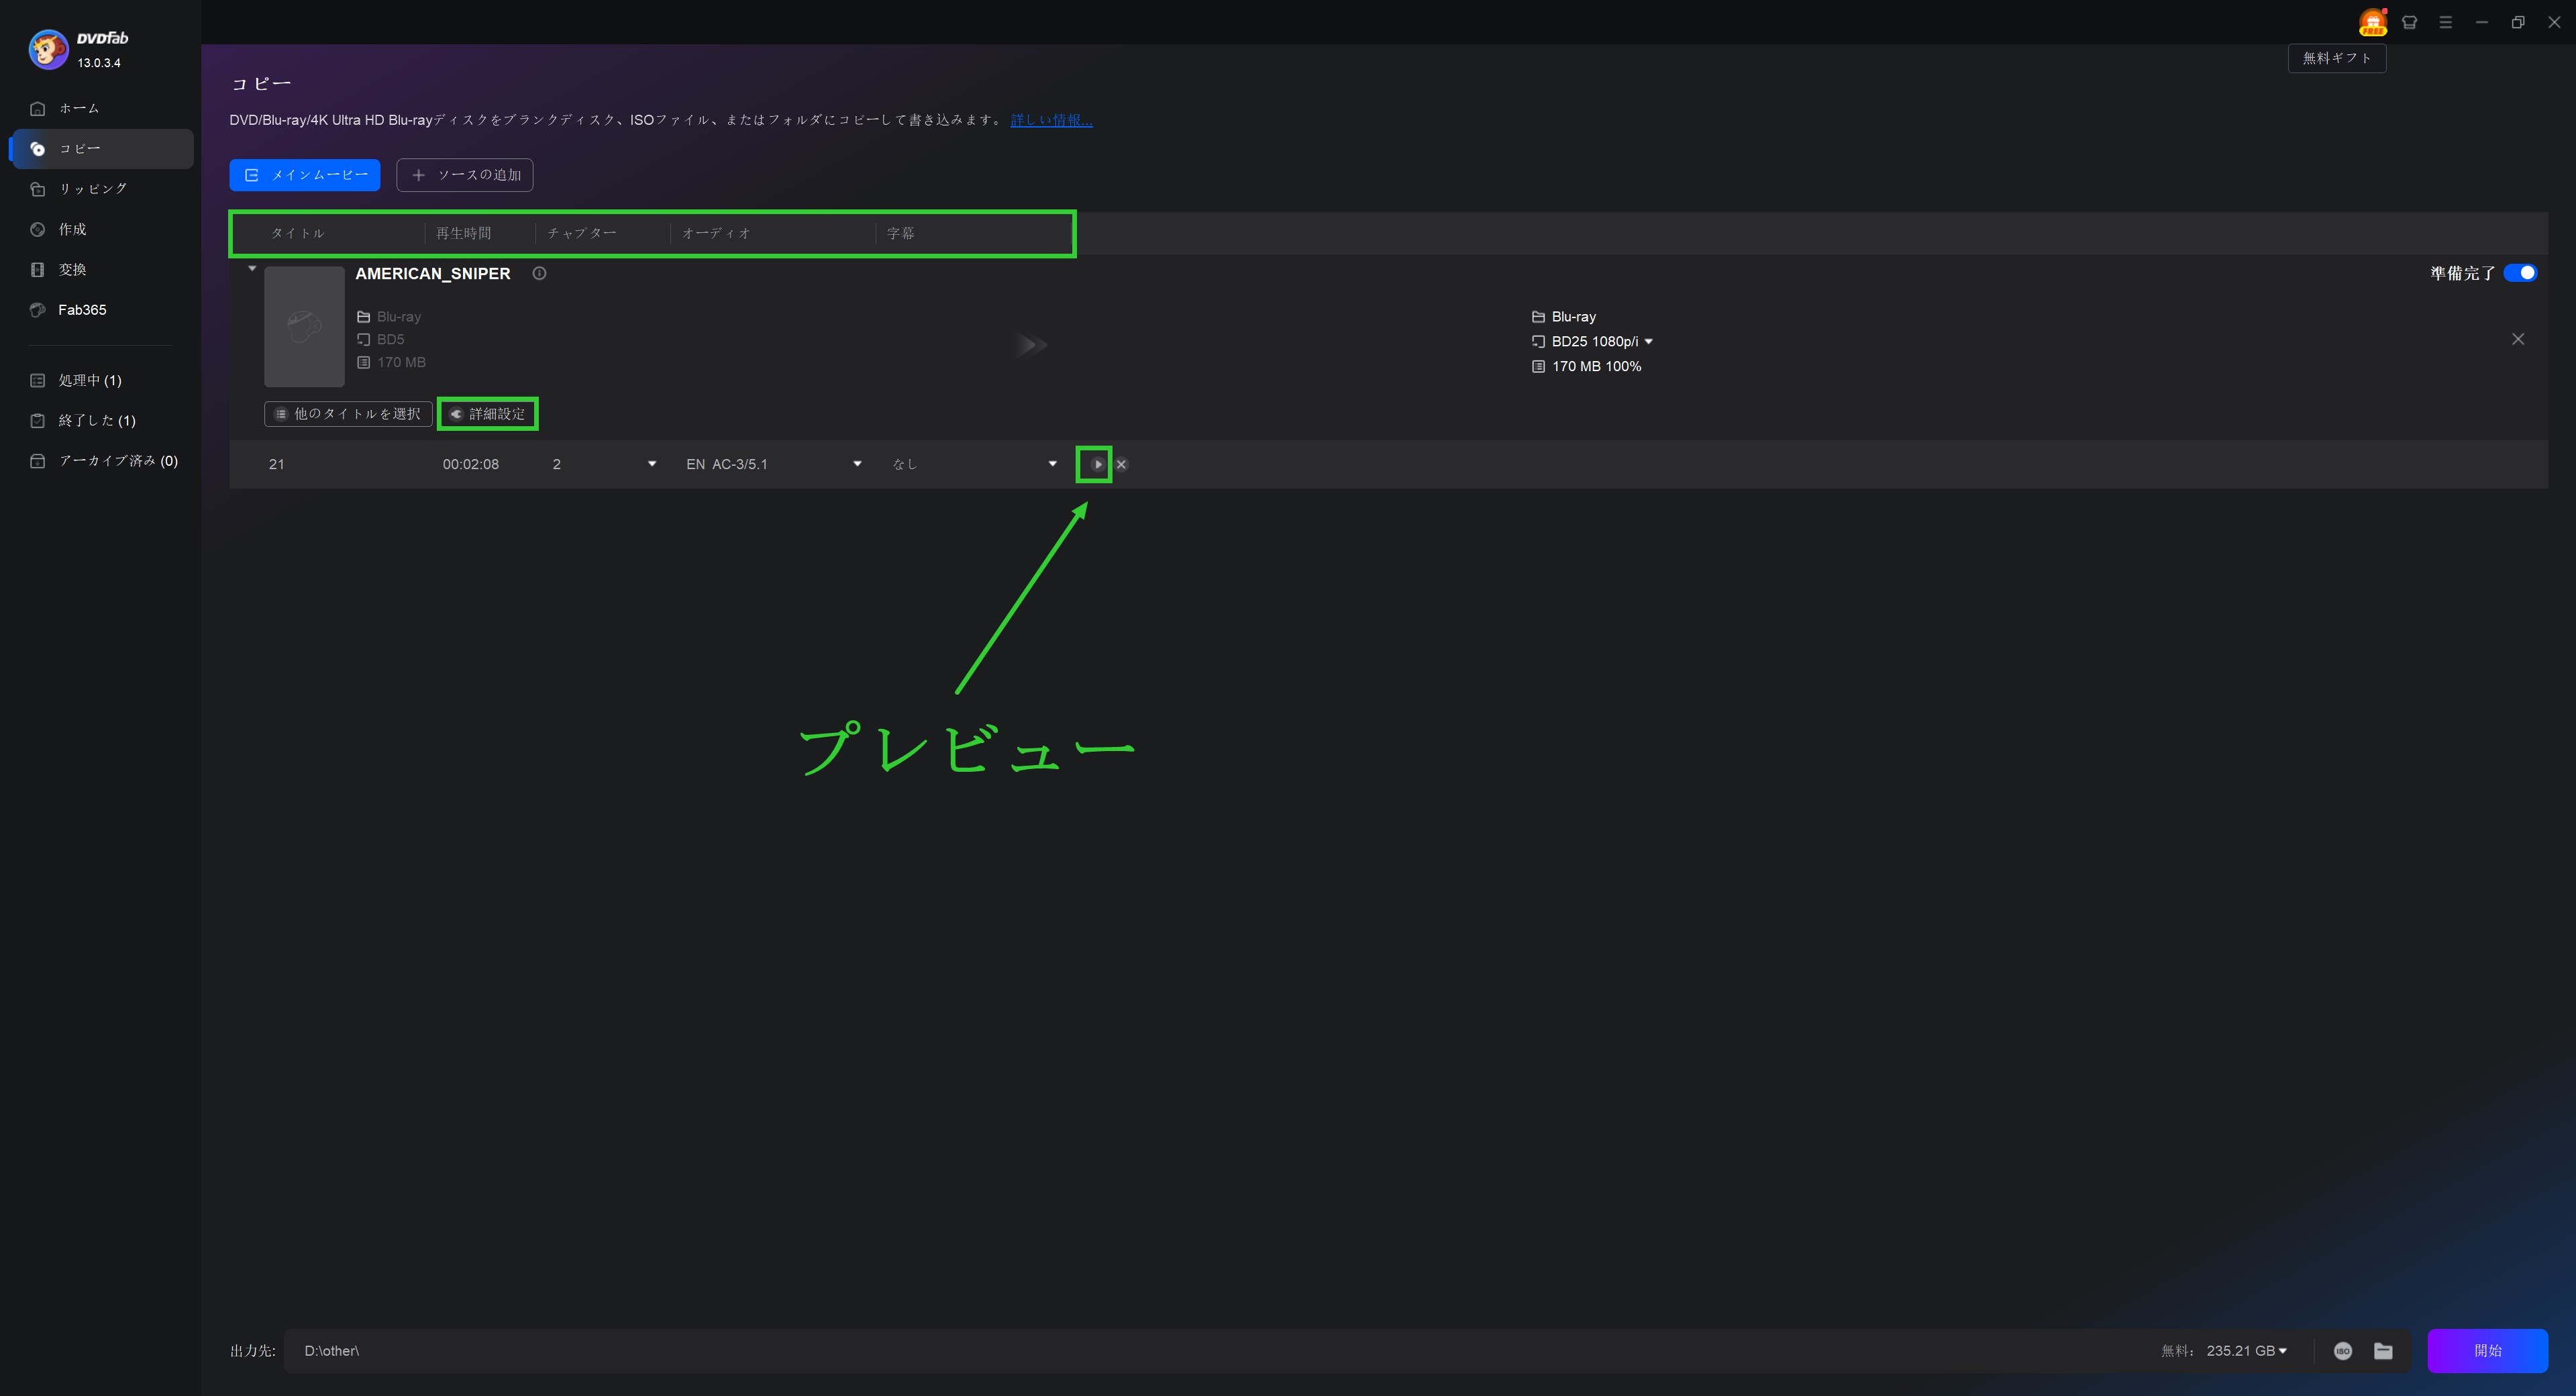The image size is (2576, 1396).
Task: Open the hamburger main menu icon
Action: 2445,22
